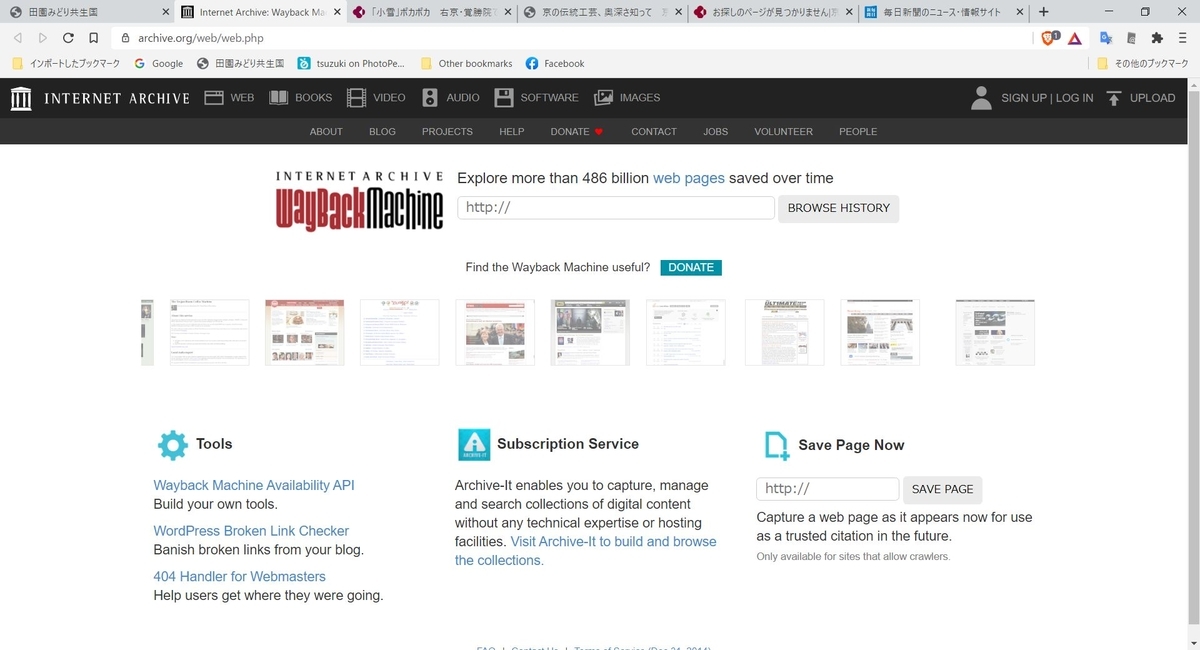Open Brave Shields lion icon

click(1049, 38)
